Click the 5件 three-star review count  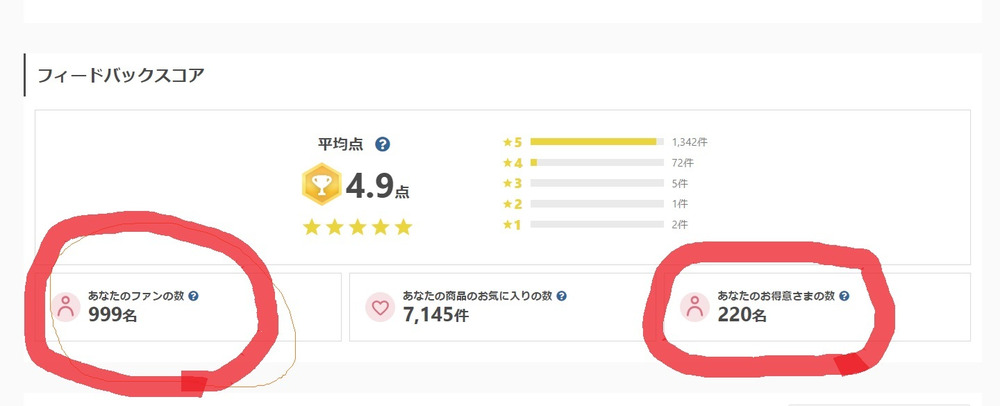[x=681, y=184]
